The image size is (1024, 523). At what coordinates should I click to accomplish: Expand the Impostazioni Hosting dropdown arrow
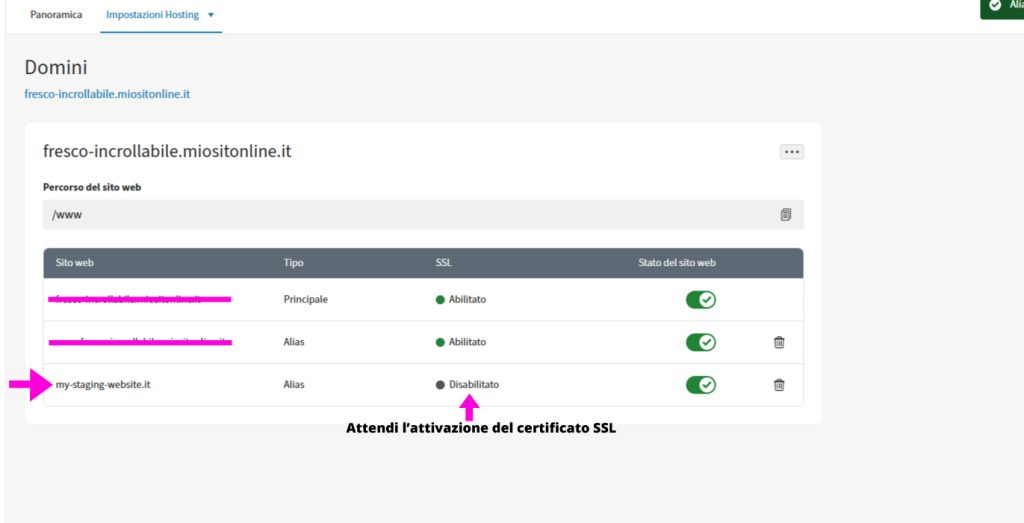(211, 16)
